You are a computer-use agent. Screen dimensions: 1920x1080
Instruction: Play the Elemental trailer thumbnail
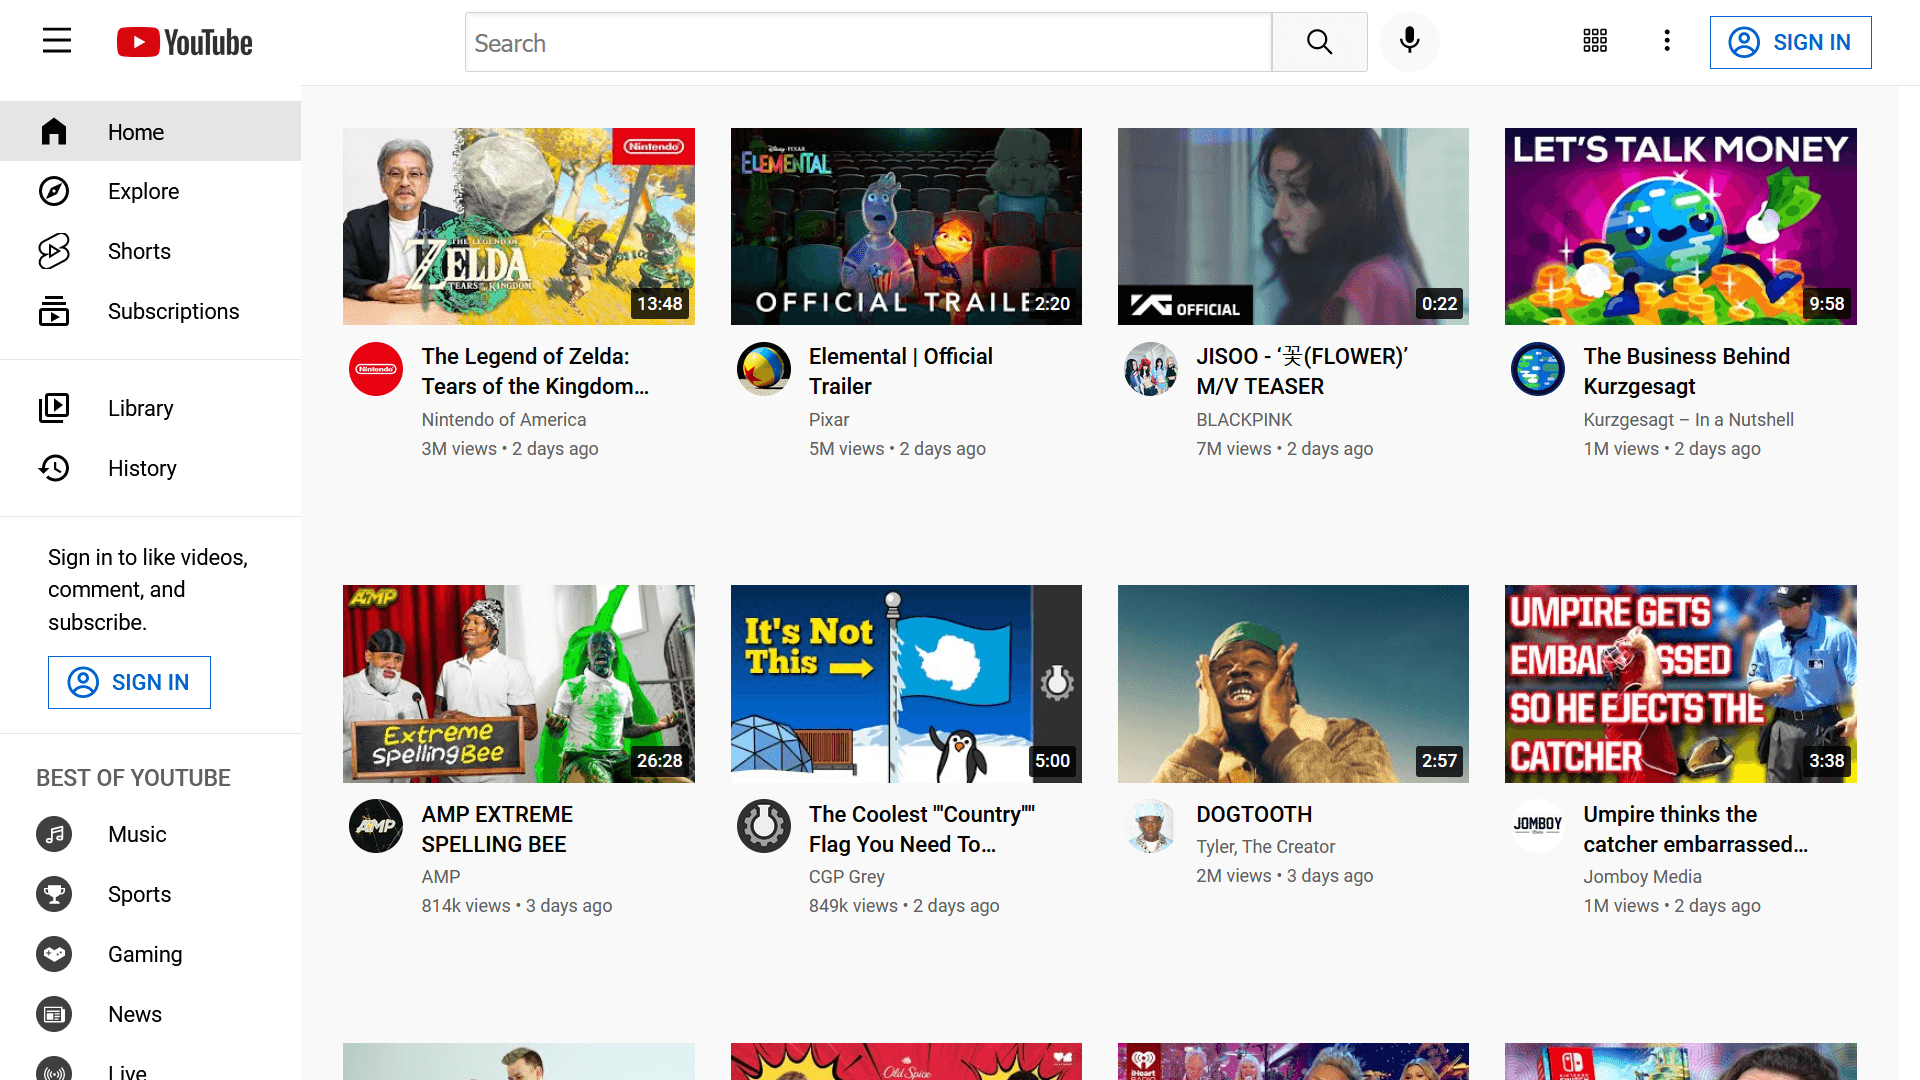coord(906,226)
